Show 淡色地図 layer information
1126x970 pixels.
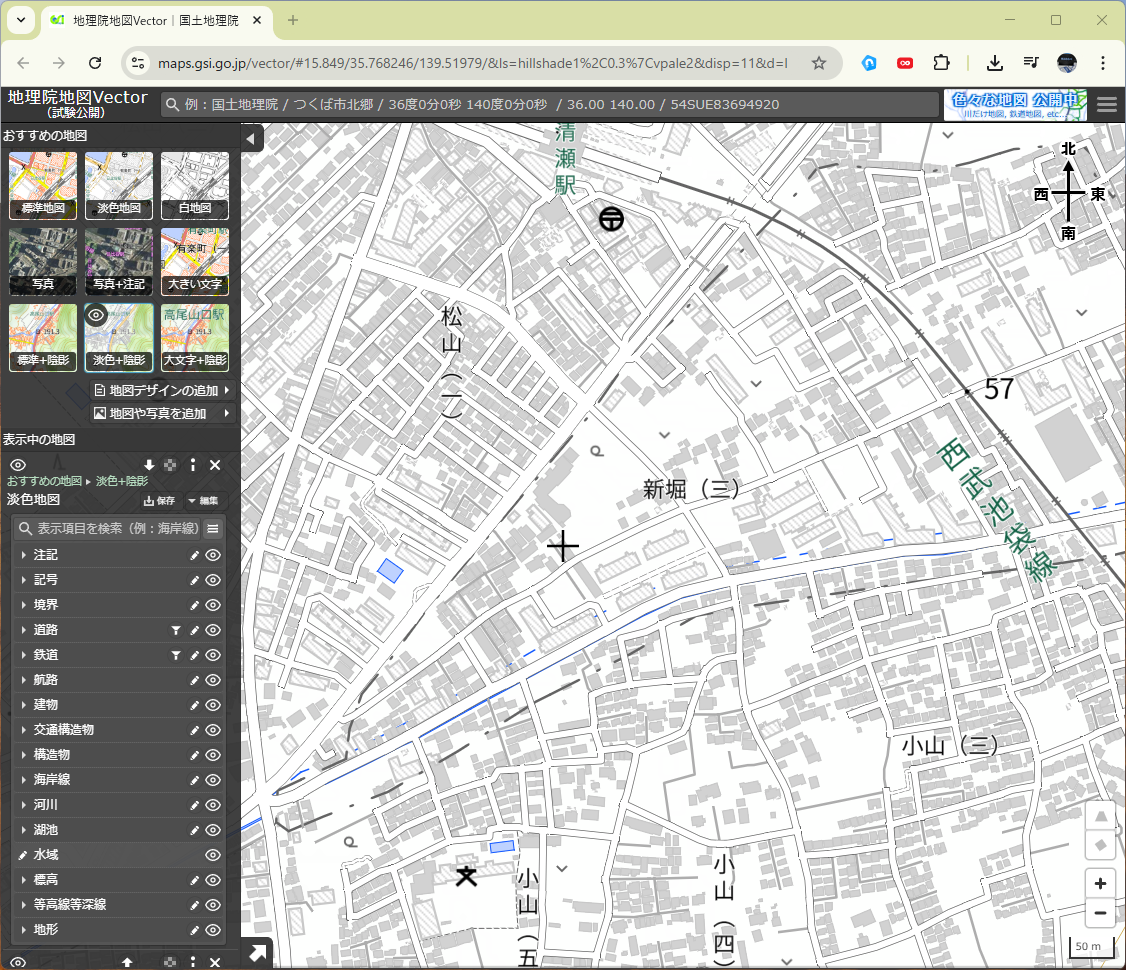(x=192, y=465)
